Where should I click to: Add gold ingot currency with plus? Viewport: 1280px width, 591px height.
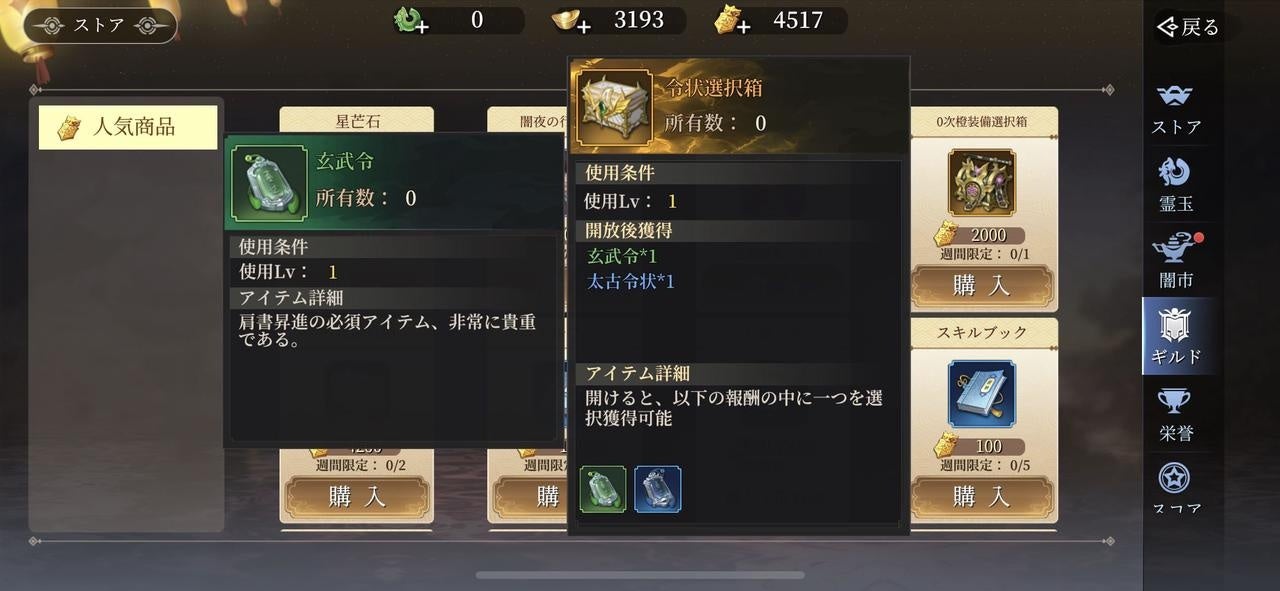pos(573,20)
